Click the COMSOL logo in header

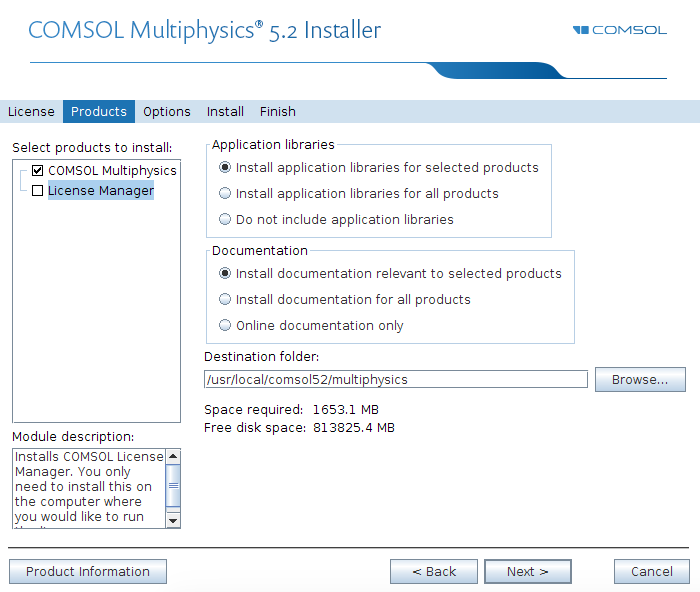tap(620, 30)
